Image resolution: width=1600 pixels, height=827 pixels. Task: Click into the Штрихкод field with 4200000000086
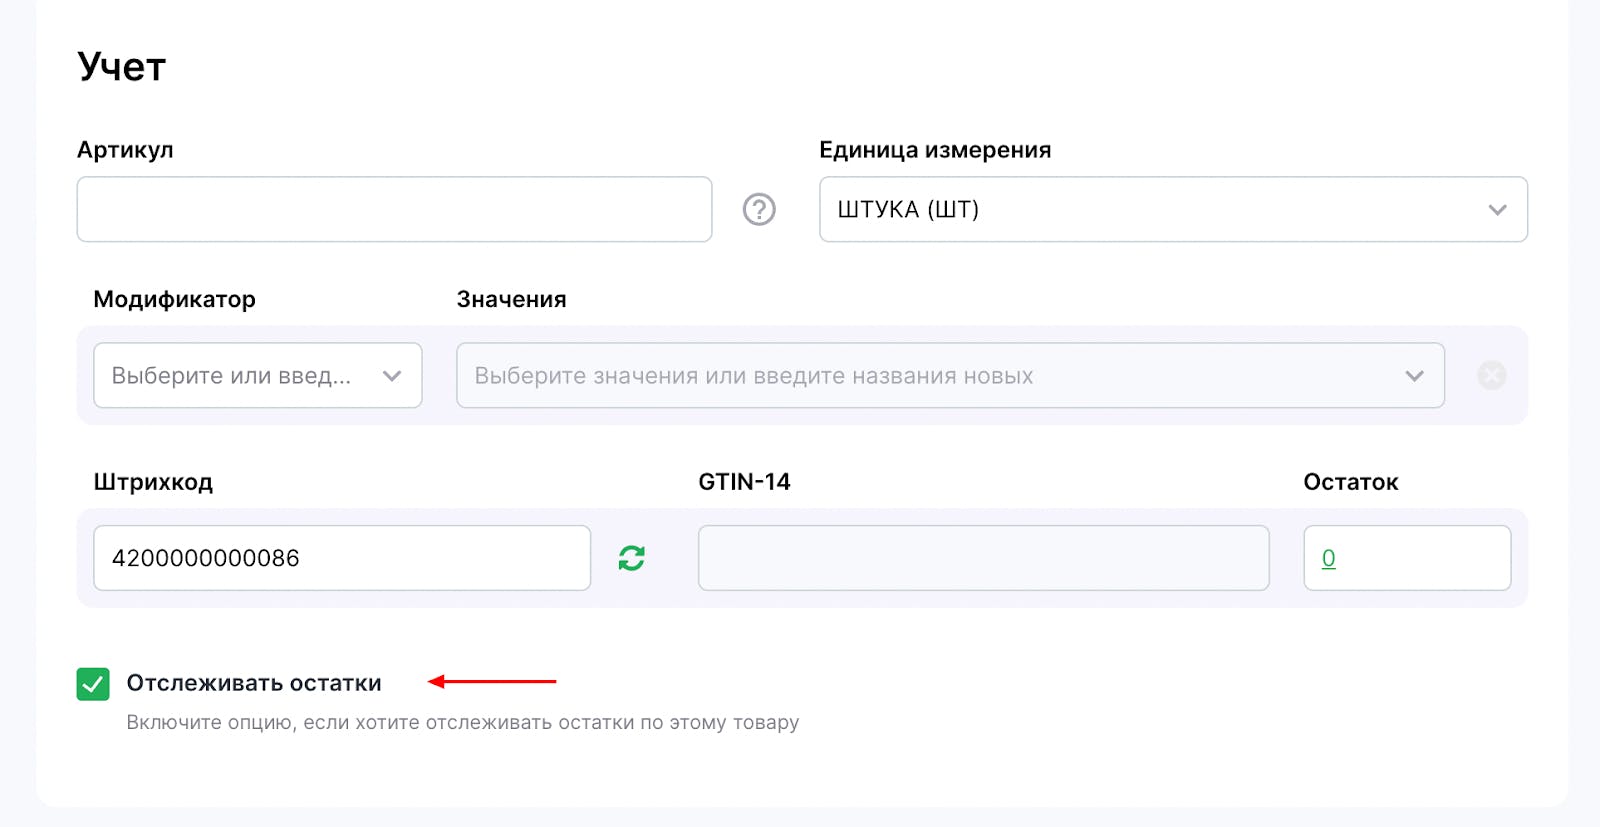coord(342,558)
